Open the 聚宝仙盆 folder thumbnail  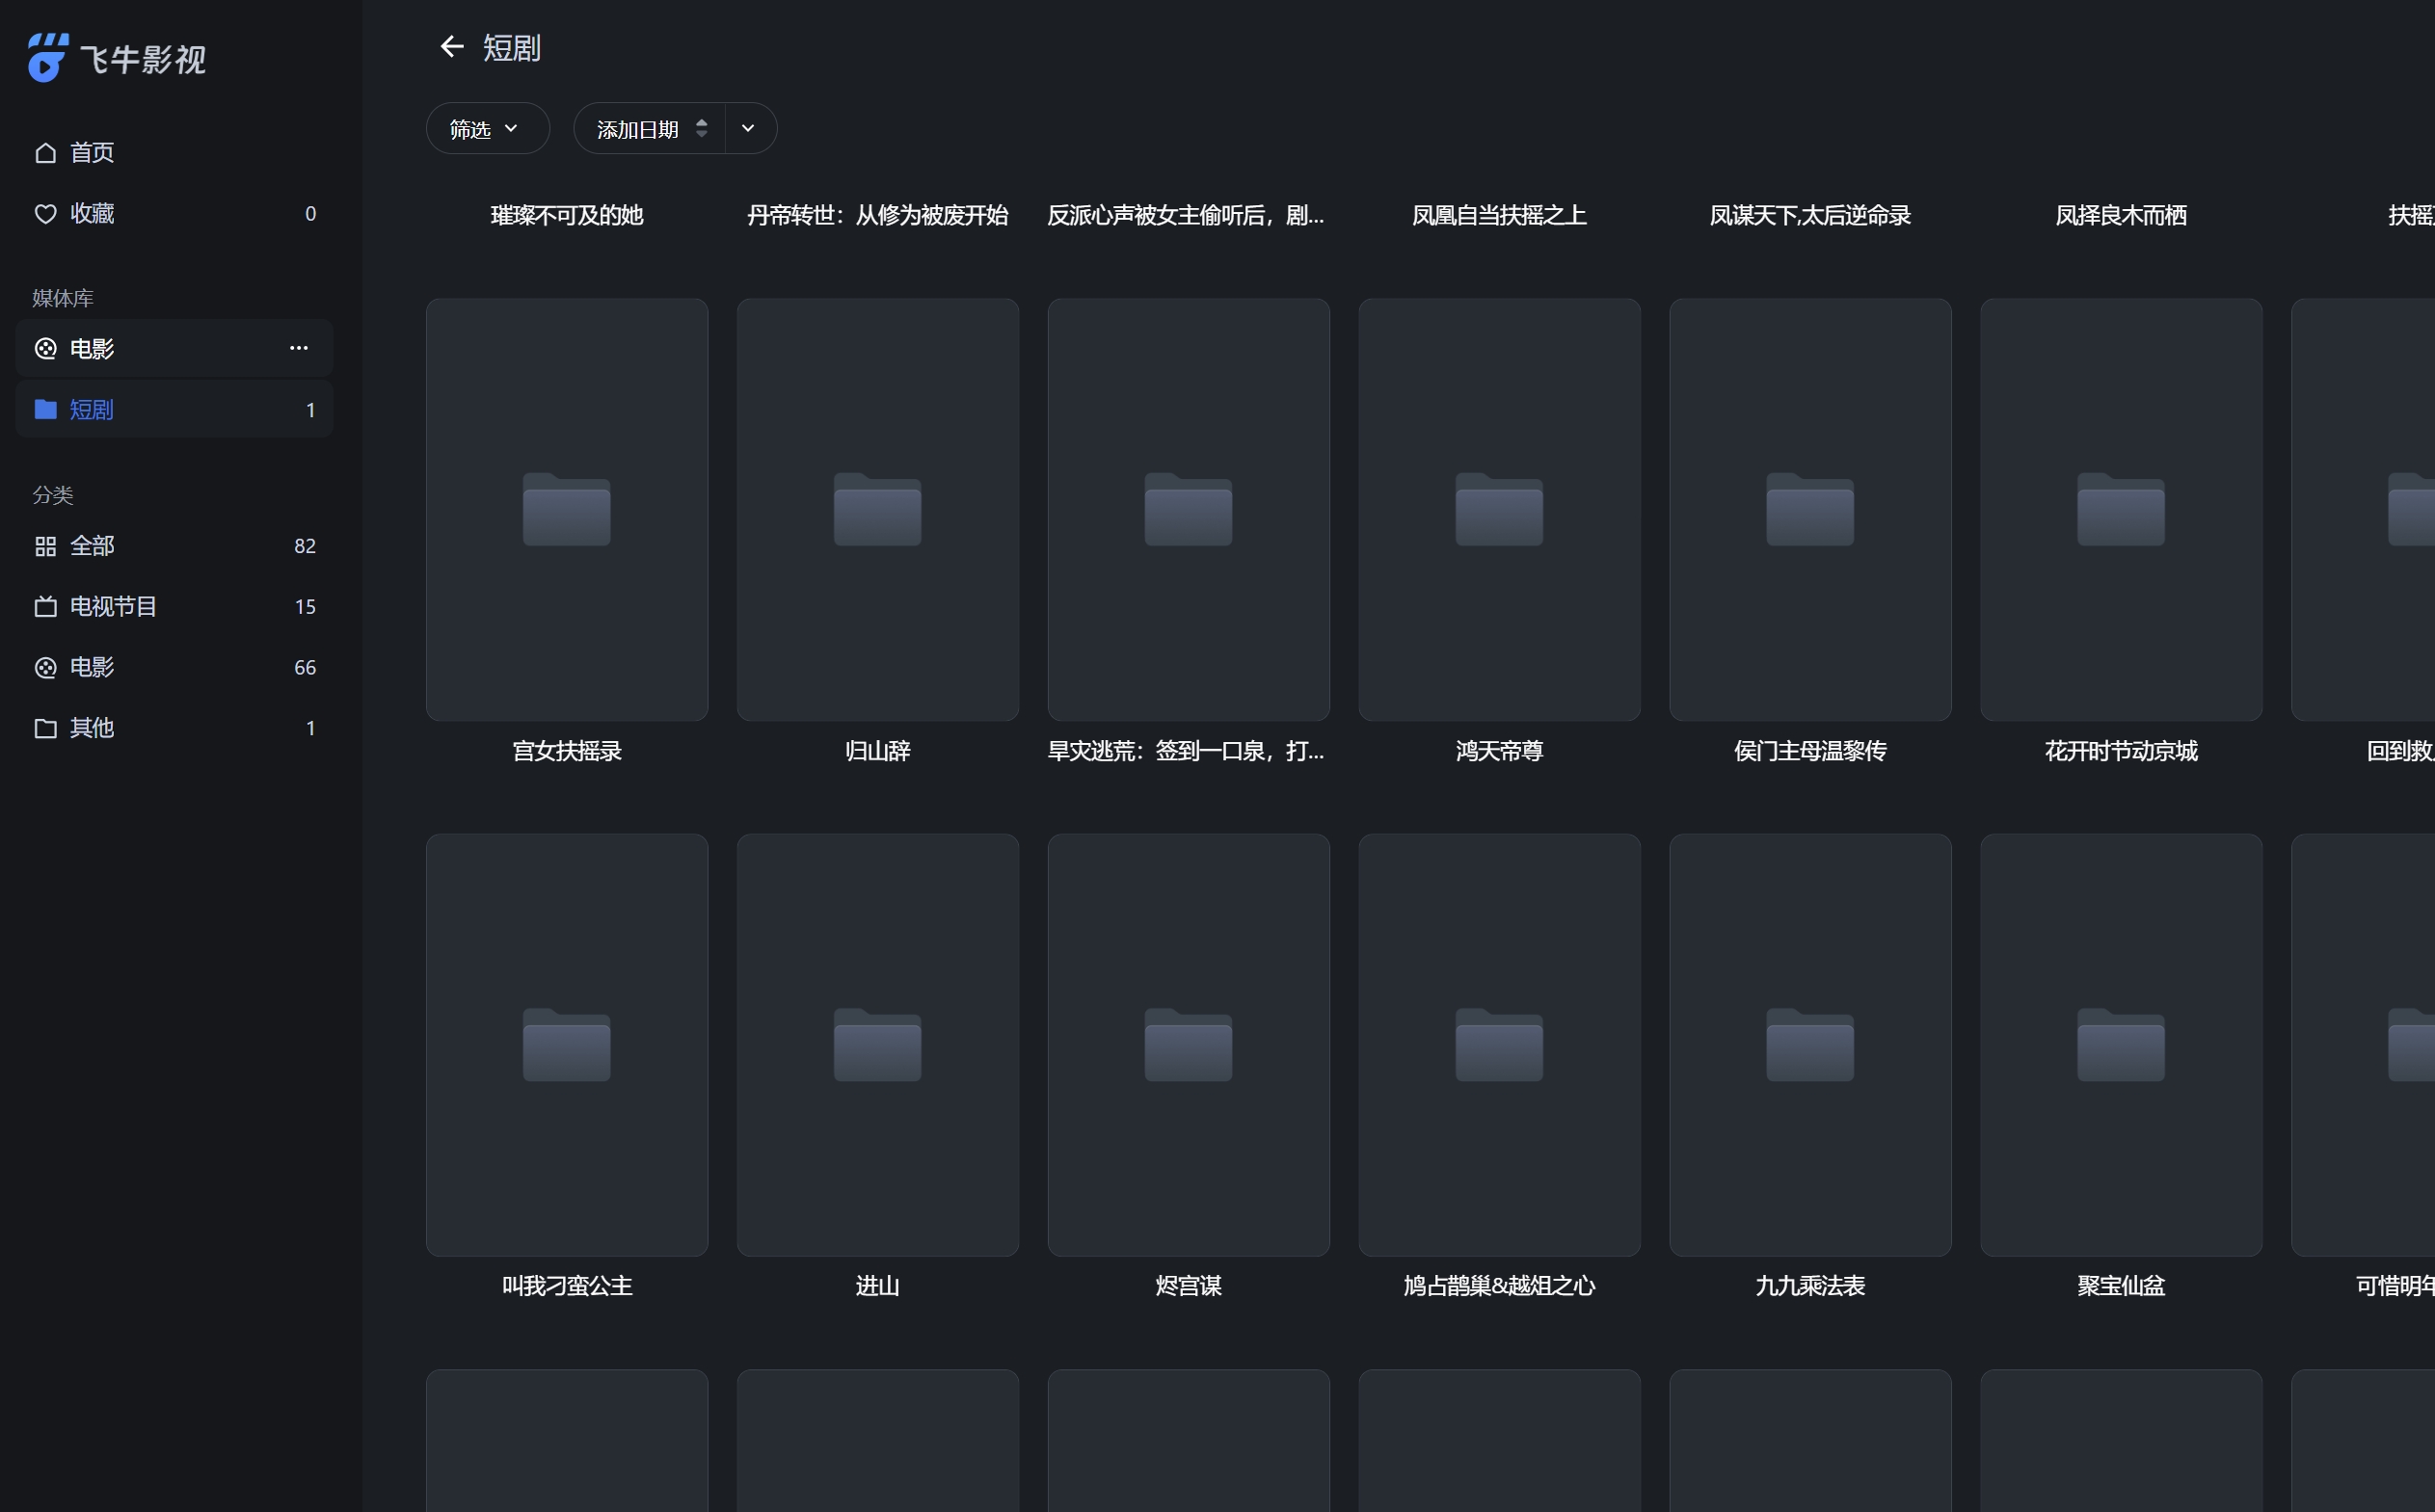[x=2120, y=1044]
